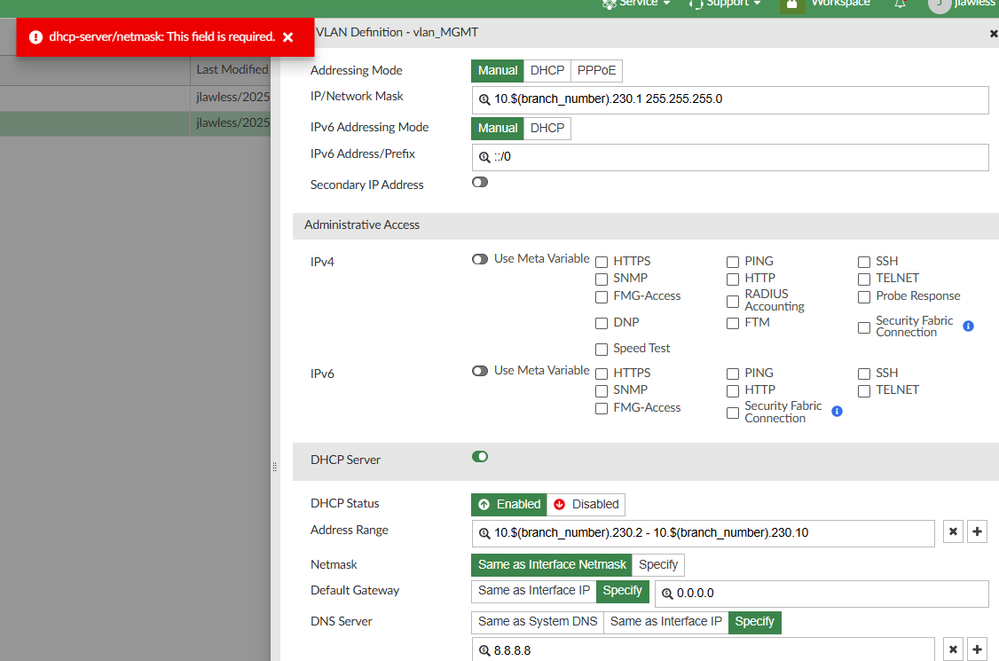999x661 pixels.
Task: Choose Specify for DNS Server
Action: click(754, 621)
